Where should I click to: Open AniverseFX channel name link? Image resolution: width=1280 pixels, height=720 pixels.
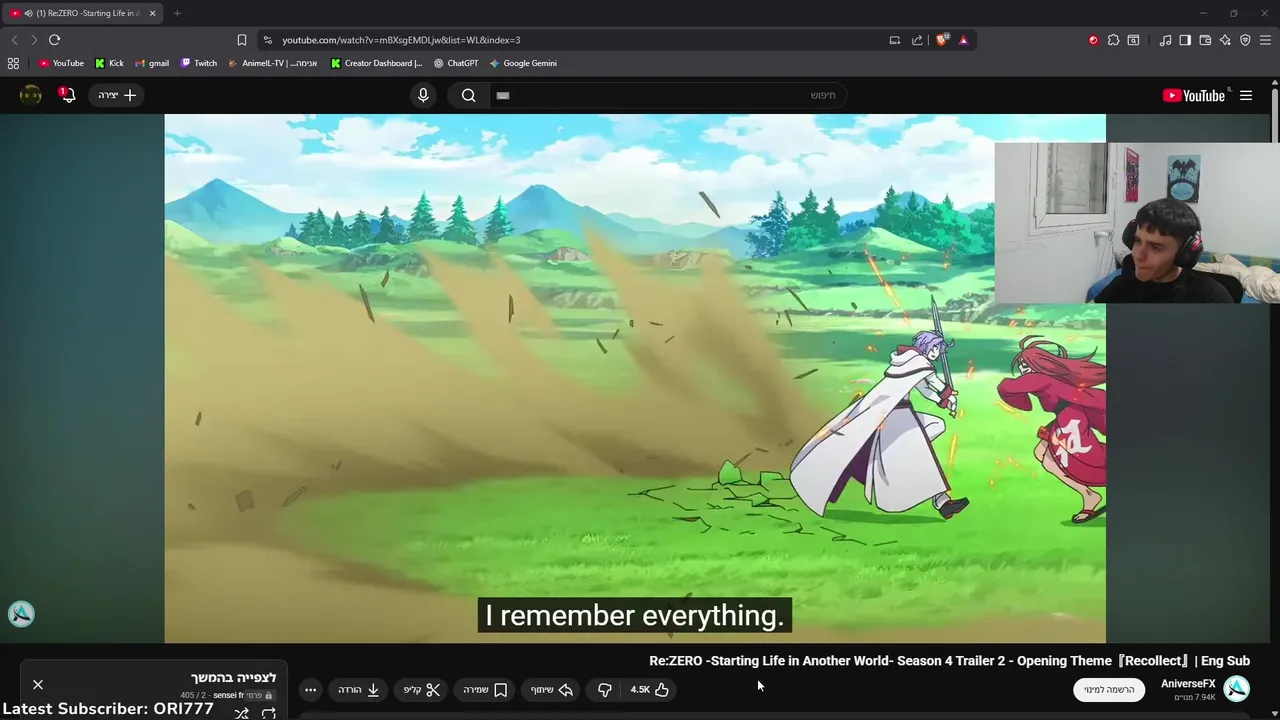[x=1188, y=684]
